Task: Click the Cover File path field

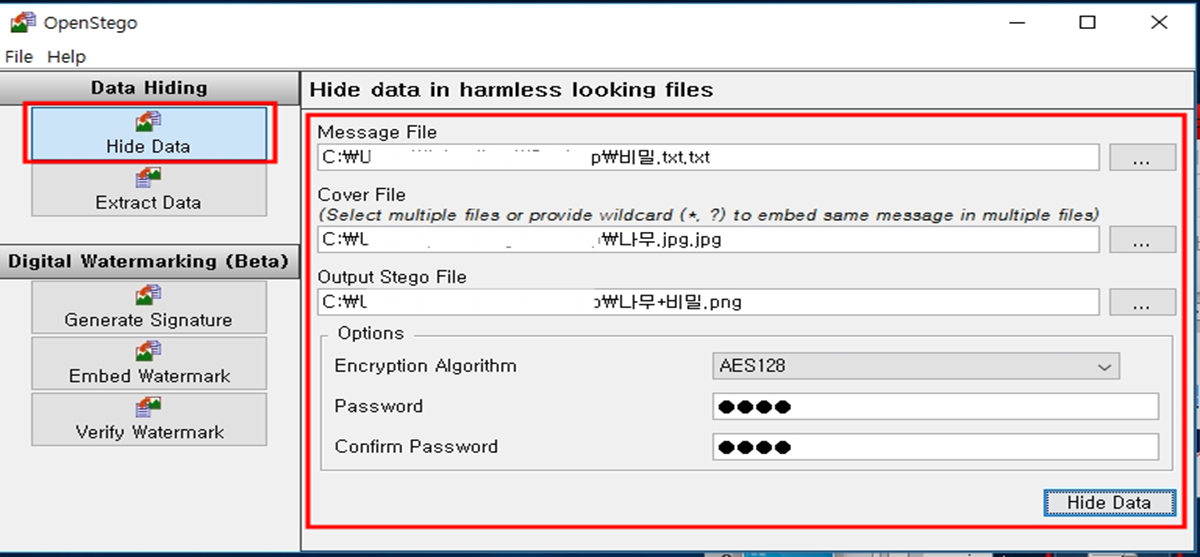Action: 709,239
